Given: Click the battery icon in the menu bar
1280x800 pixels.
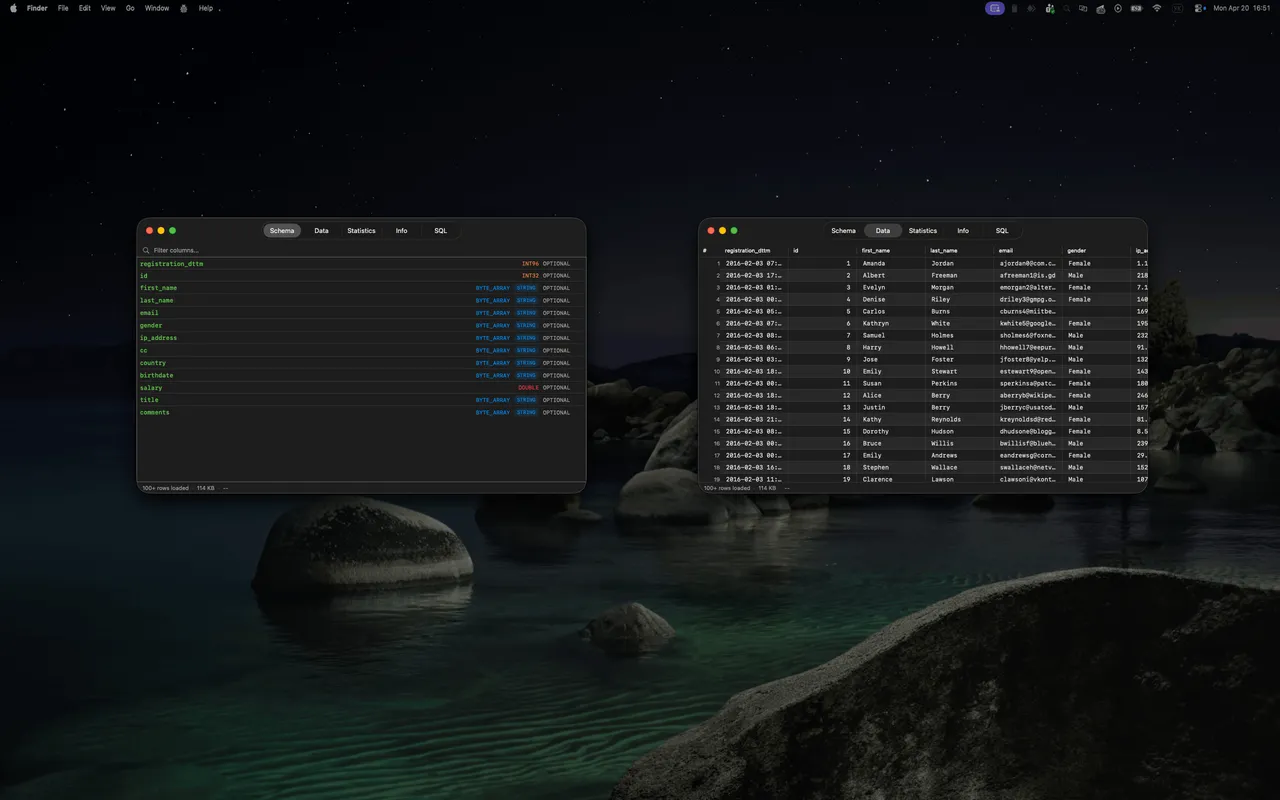Looking at the screenshot, I should (x=1136, y=8).
